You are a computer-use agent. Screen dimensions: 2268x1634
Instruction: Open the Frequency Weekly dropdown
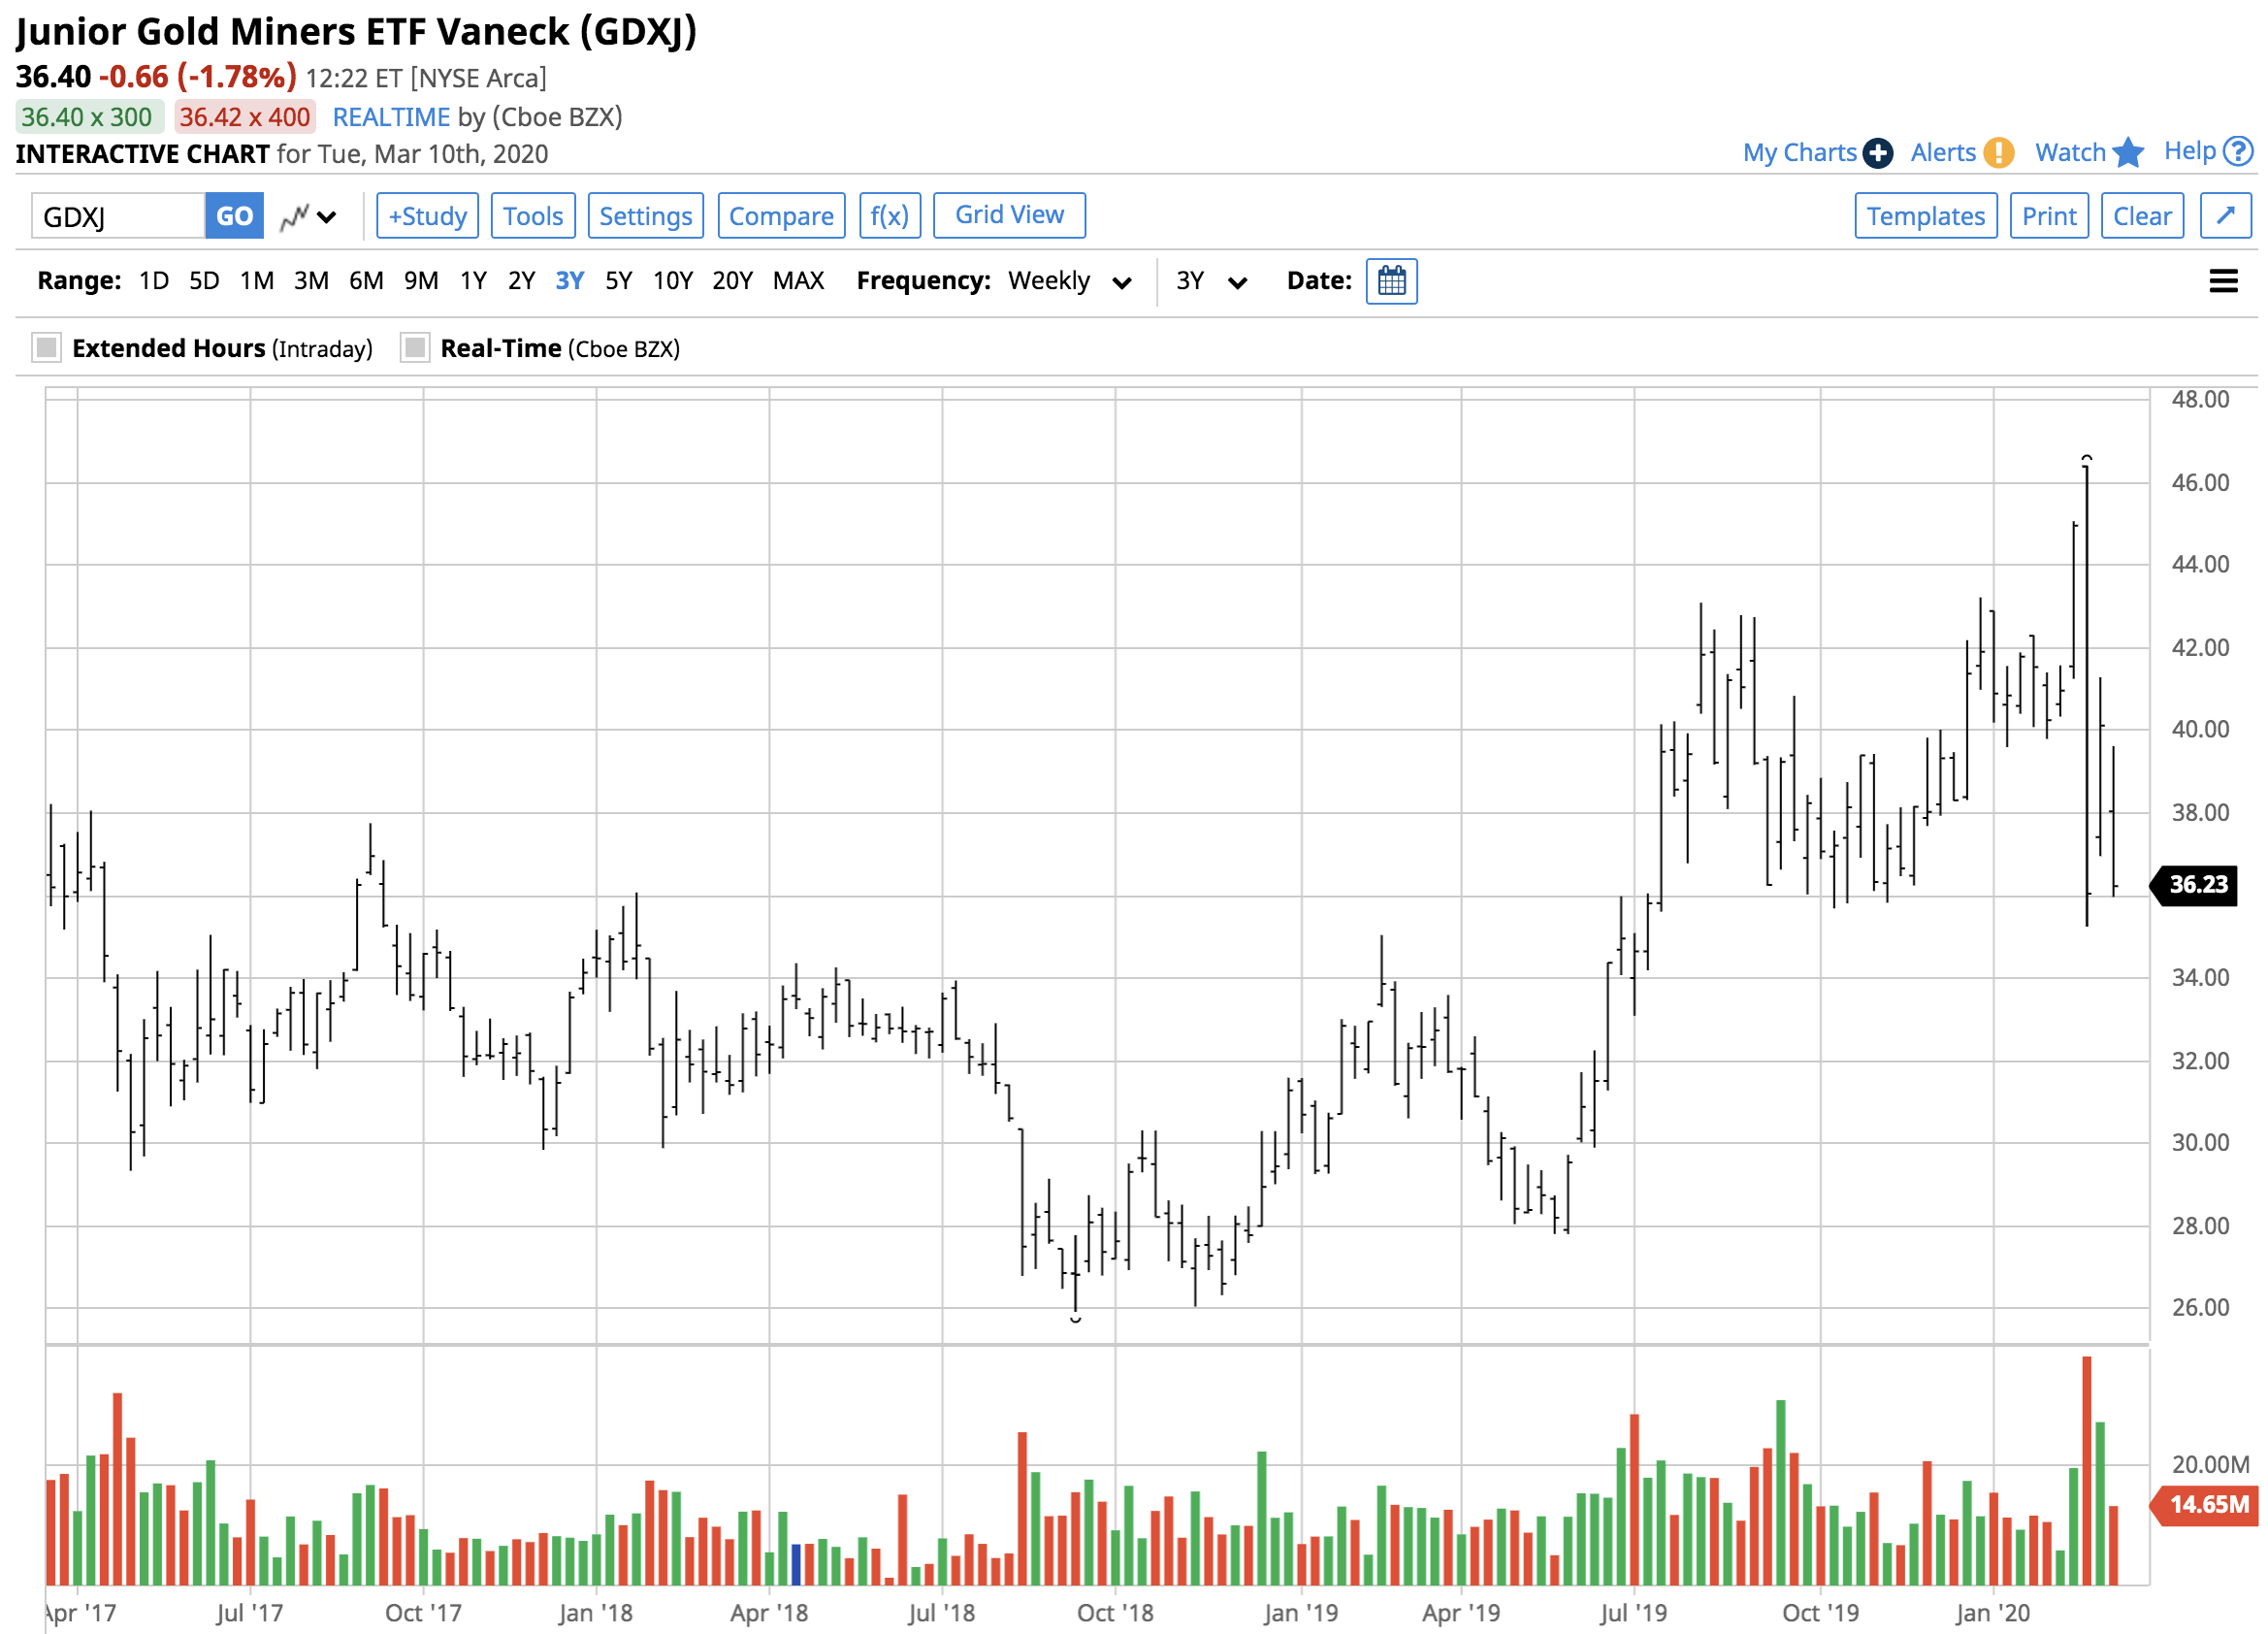click(1070, 281)
